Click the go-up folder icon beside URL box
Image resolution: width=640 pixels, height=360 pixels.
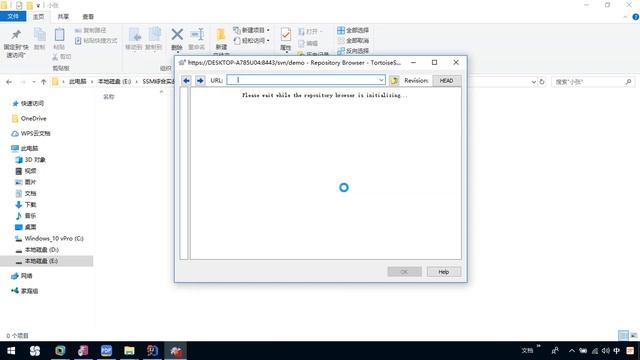point(394,80)
